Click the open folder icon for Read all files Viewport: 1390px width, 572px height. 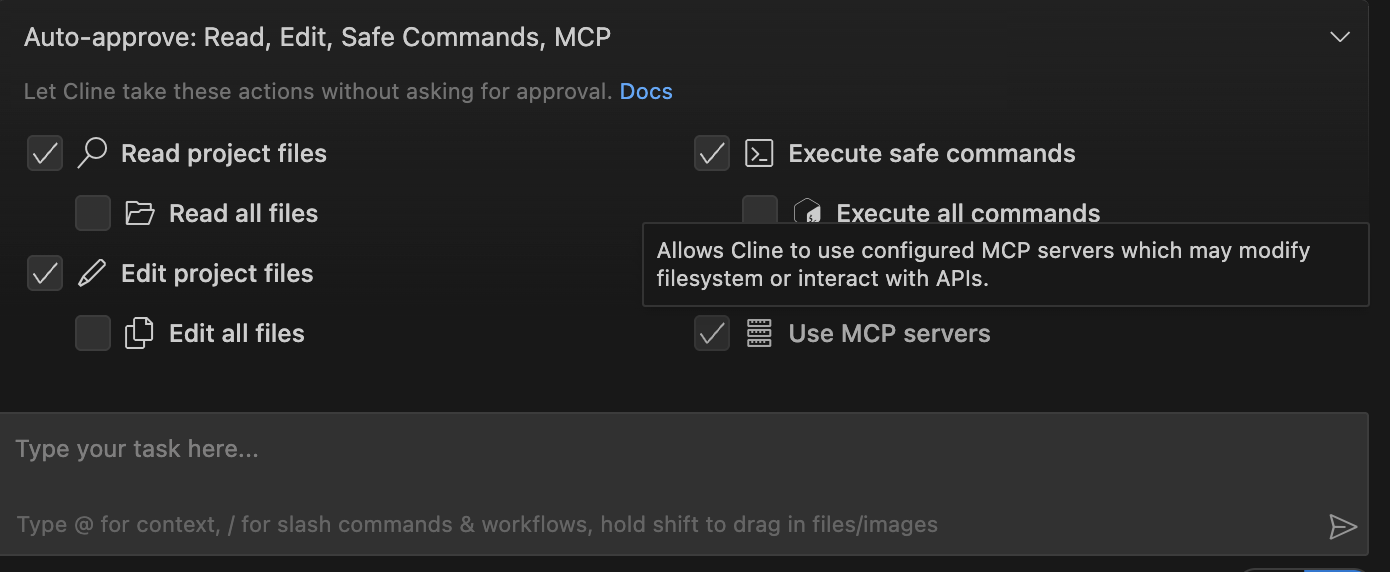[140, 213]
